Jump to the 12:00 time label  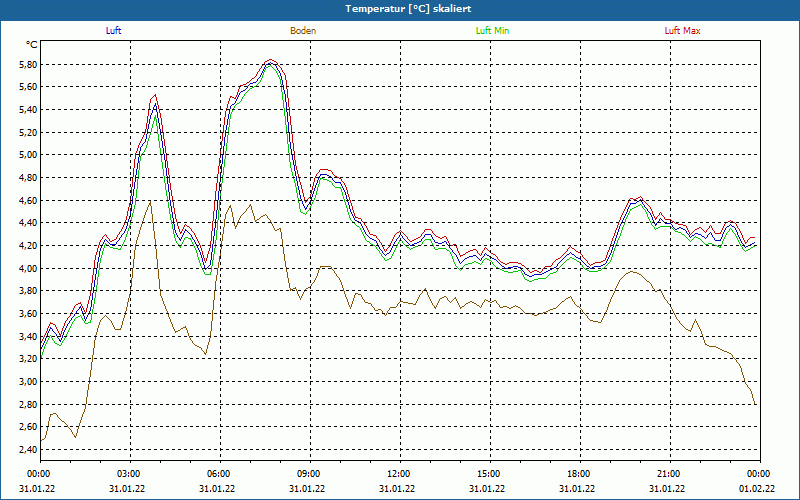point(398,474)
